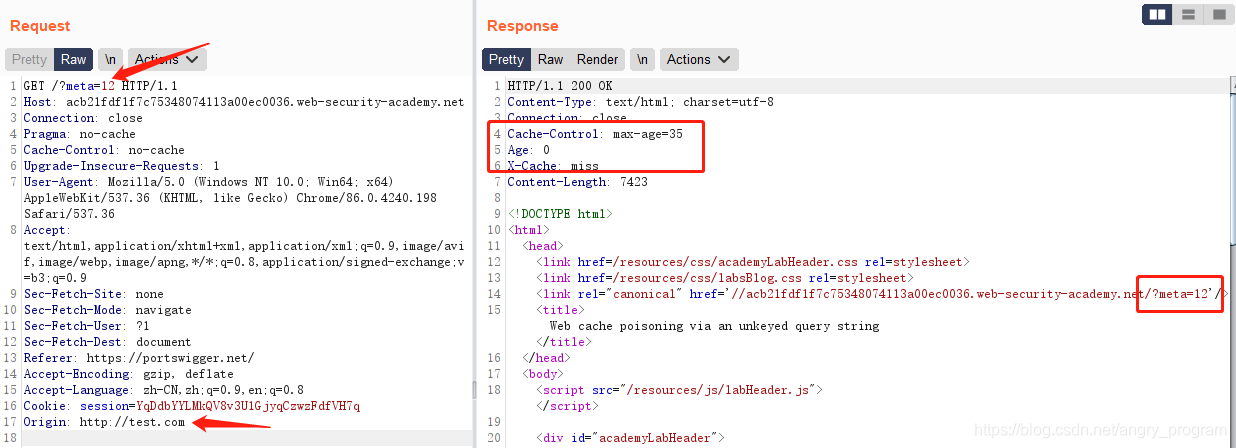Select stacked horizontal layout icon
The image size is (1236, 448).
click(x=1188, y=14)
